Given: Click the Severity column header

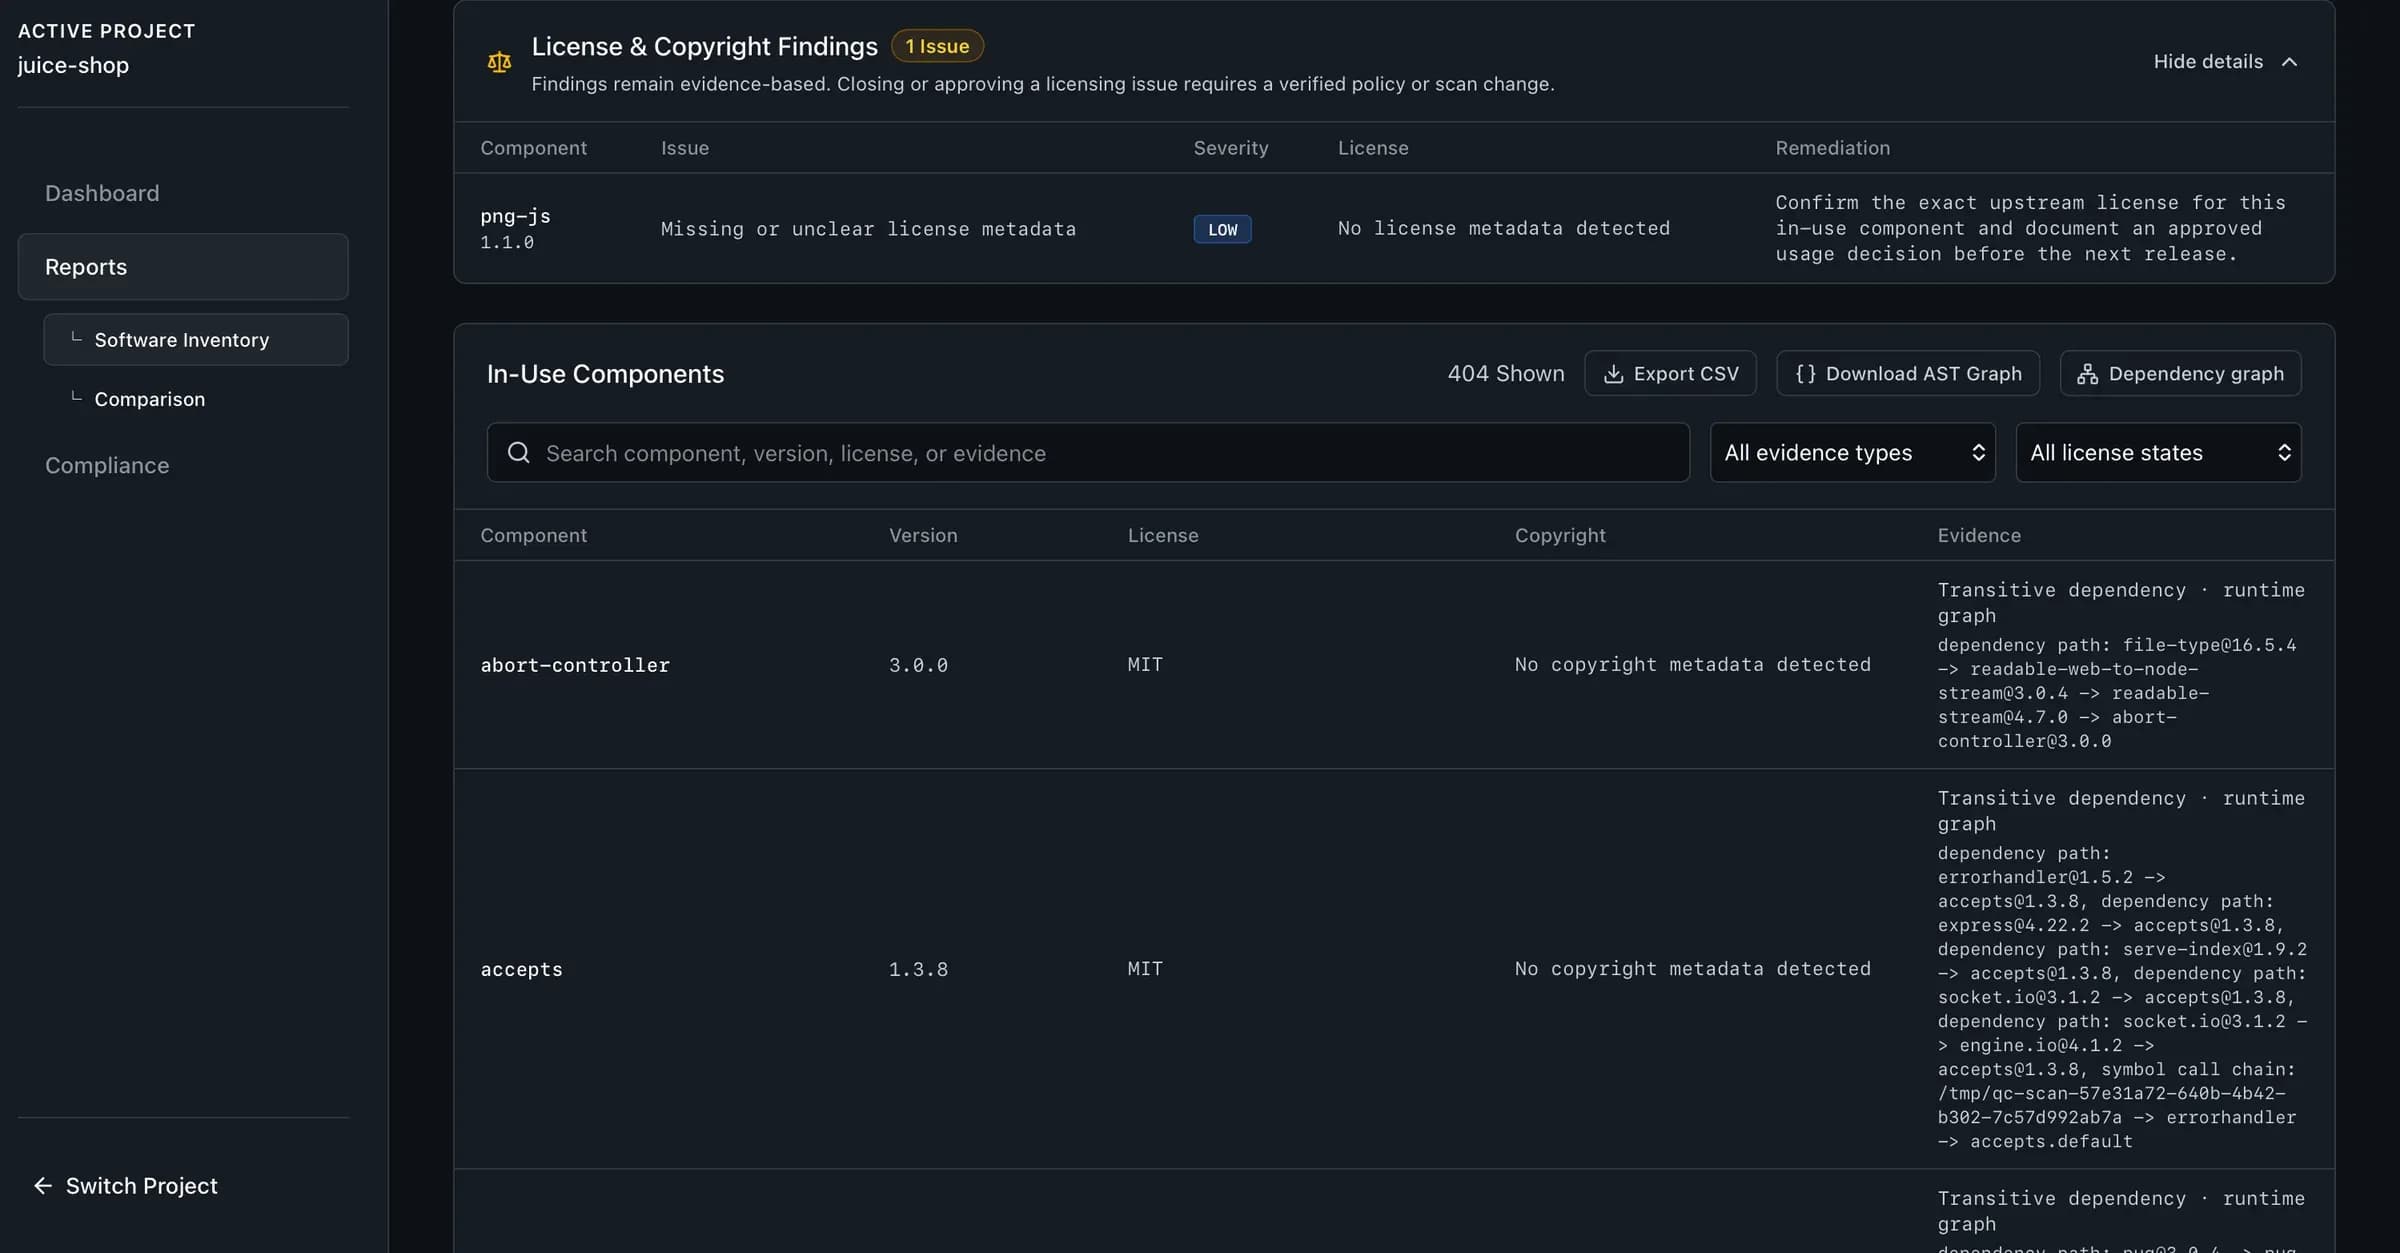Looking at the screenshot, I should [1231, 148].
